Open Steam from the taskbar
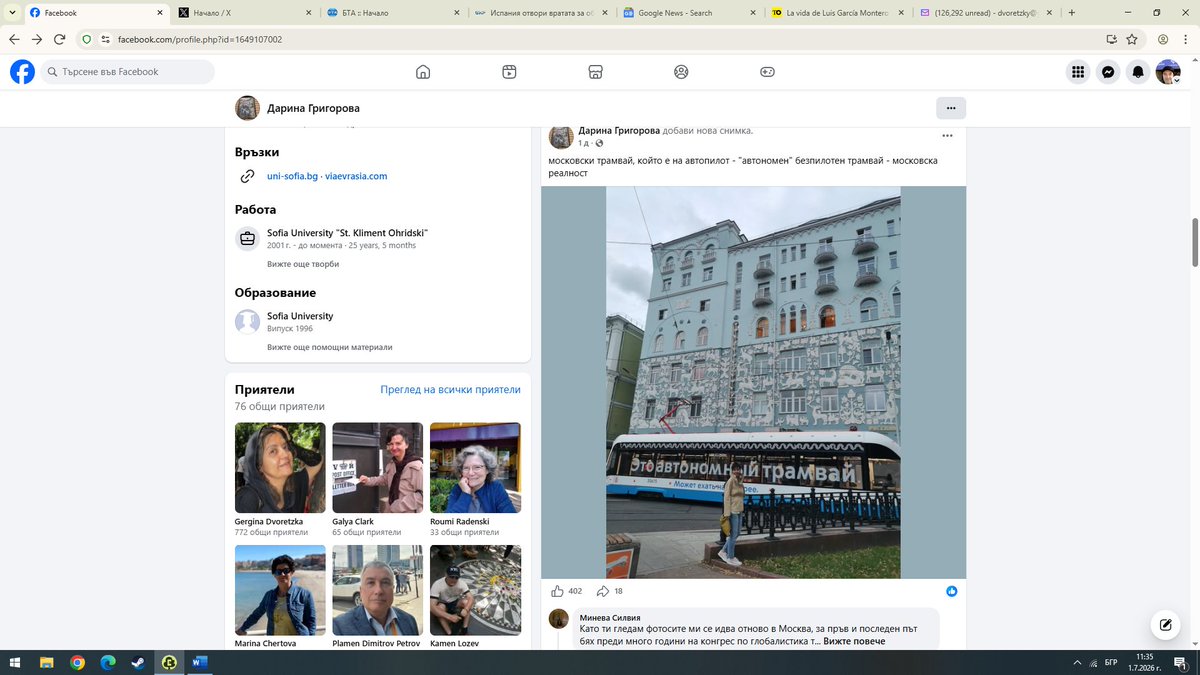The height and width of the screenshot is (675, 1200). pos(138,662)
